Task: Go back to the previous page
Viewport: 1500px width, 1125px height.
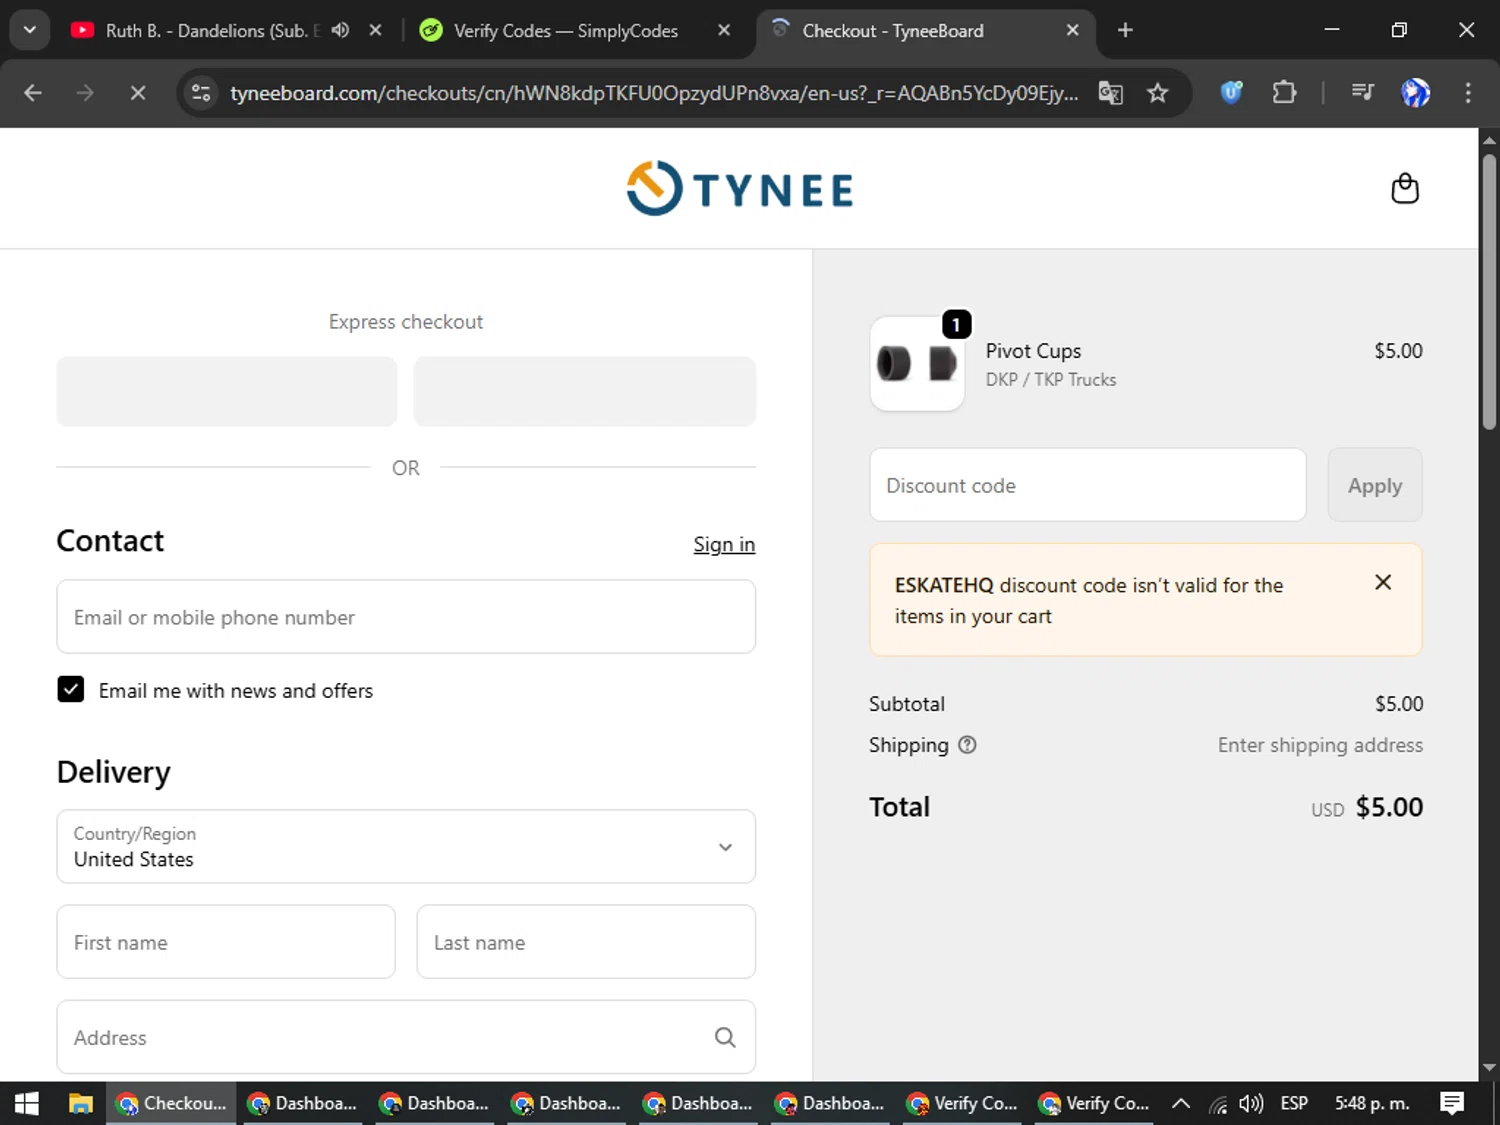Action: (33, 93)
